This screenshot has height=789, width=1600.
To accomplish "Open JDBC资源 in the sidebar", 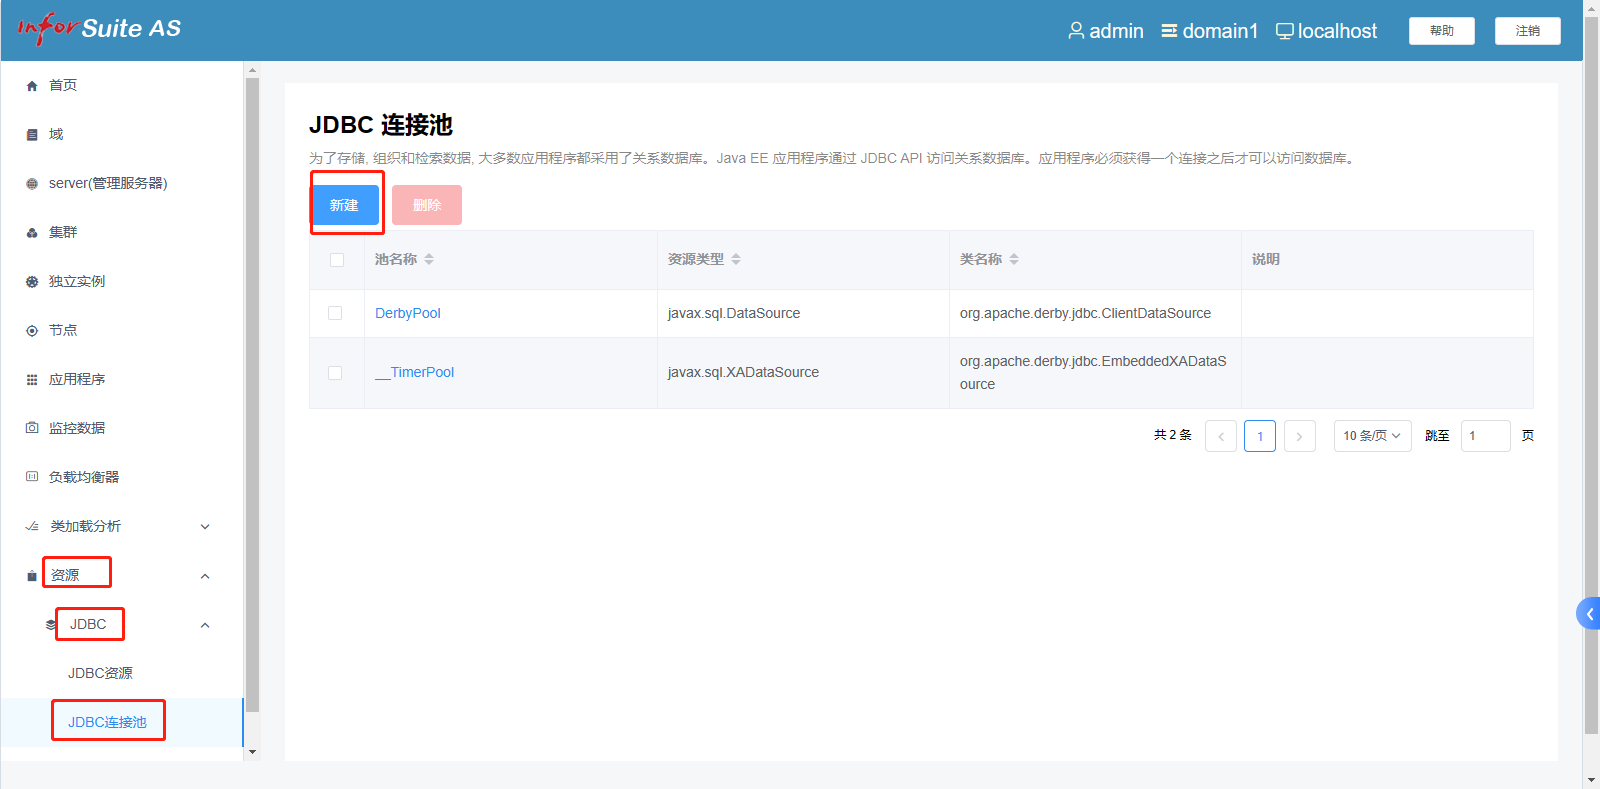I will click(x=100, y=673).
